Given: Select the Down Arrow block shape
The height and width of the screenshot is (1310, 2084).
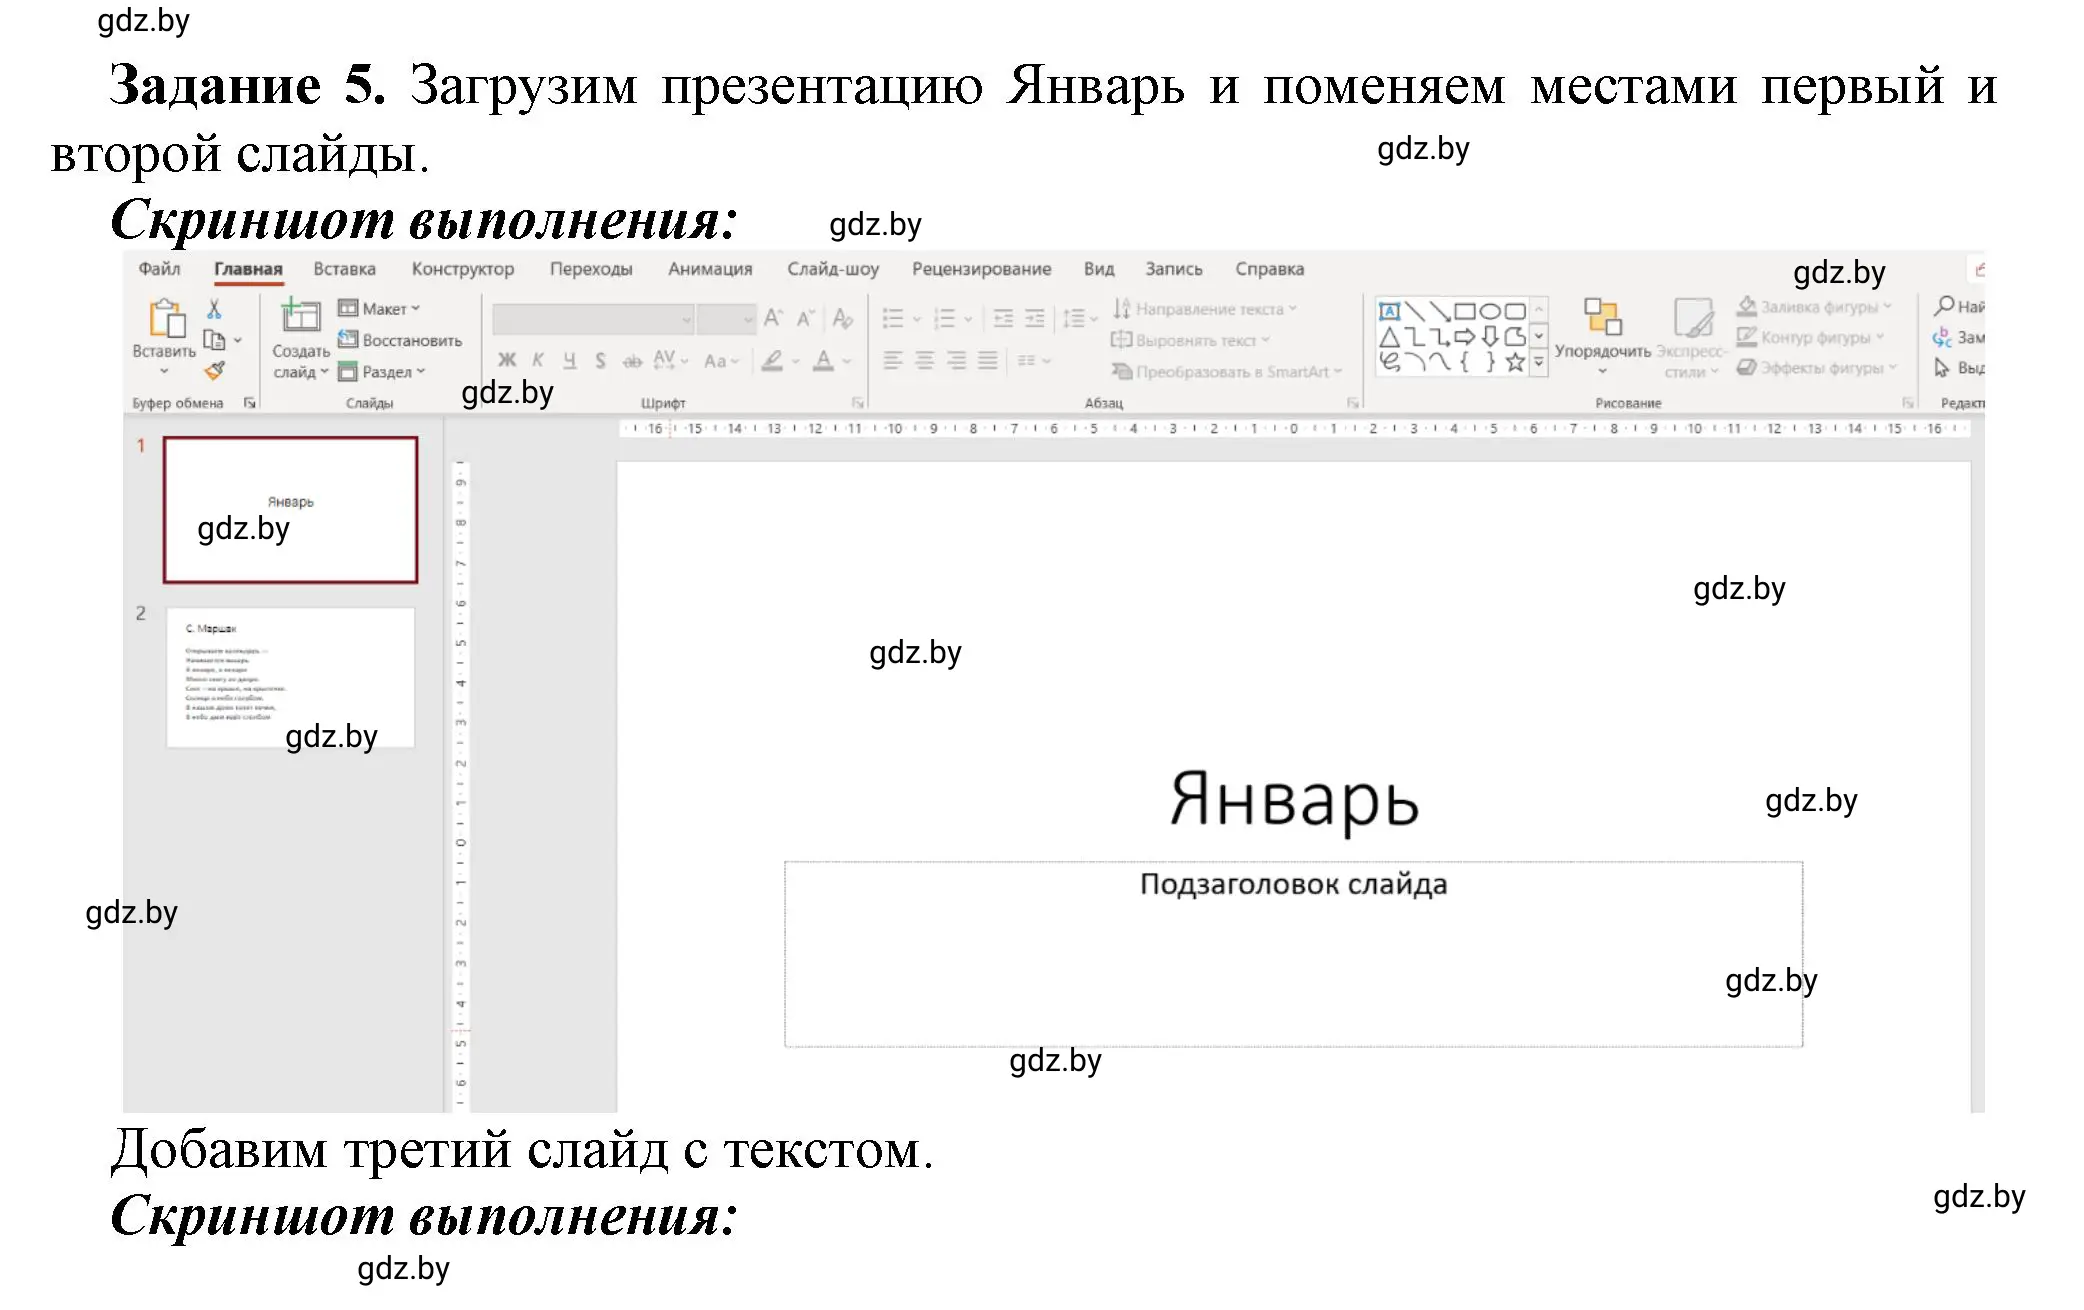Looking at the screenshot, I should pos(1490,336).
